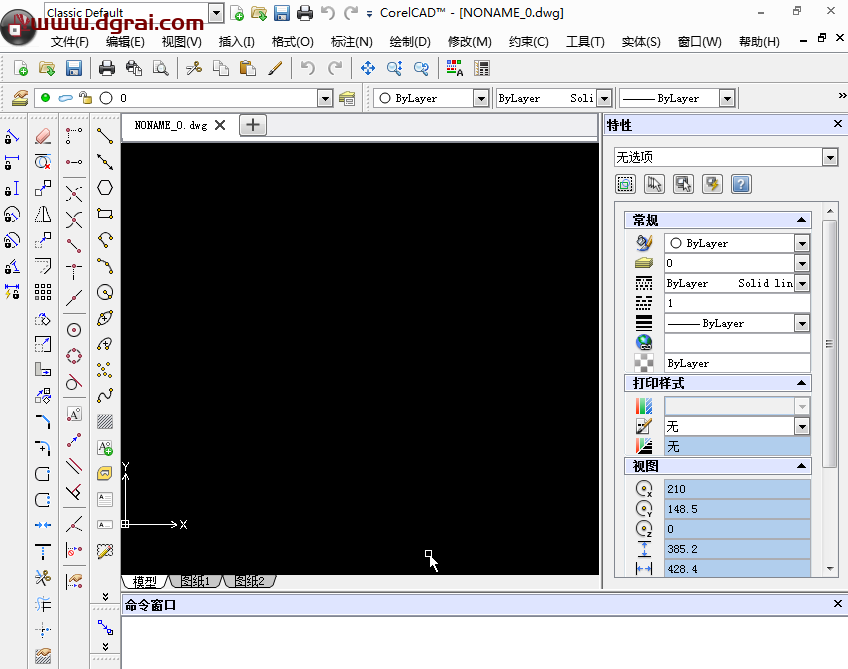Open the ByLayer Soli linestyle dropdown

pos(604,98)
